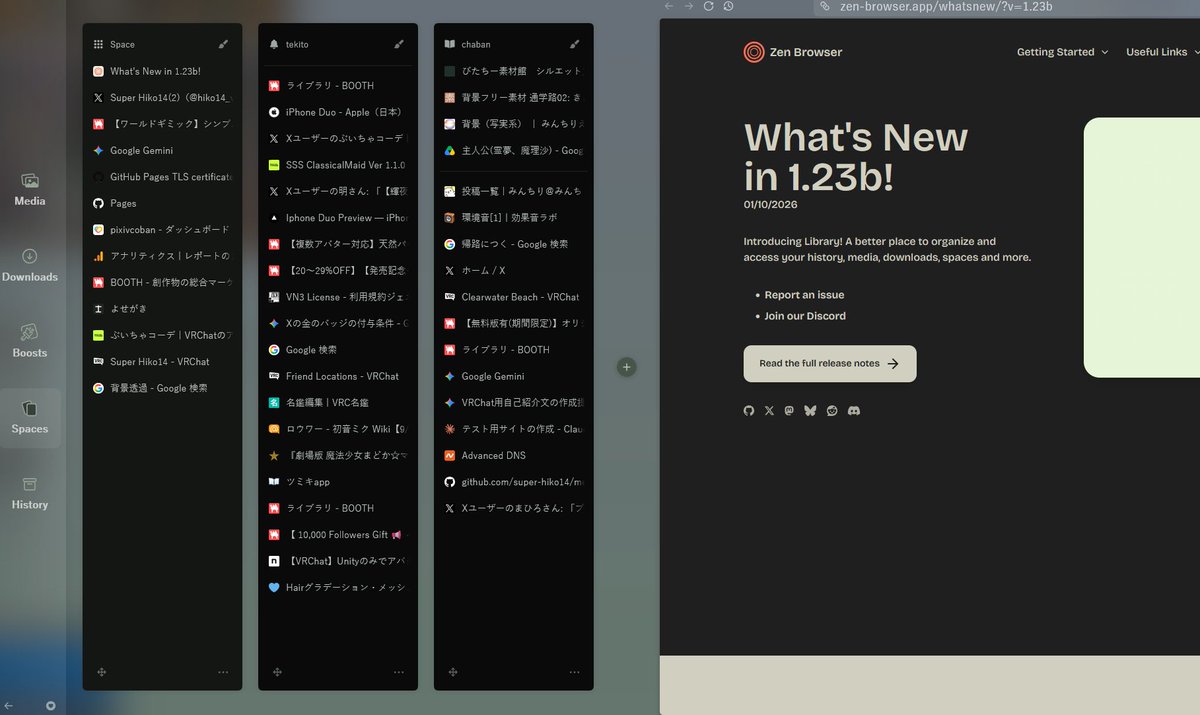Screen dimensions: 1200x715
Task: Open the Boosts section in the sidebar
Action: click(x=30, y=341)
